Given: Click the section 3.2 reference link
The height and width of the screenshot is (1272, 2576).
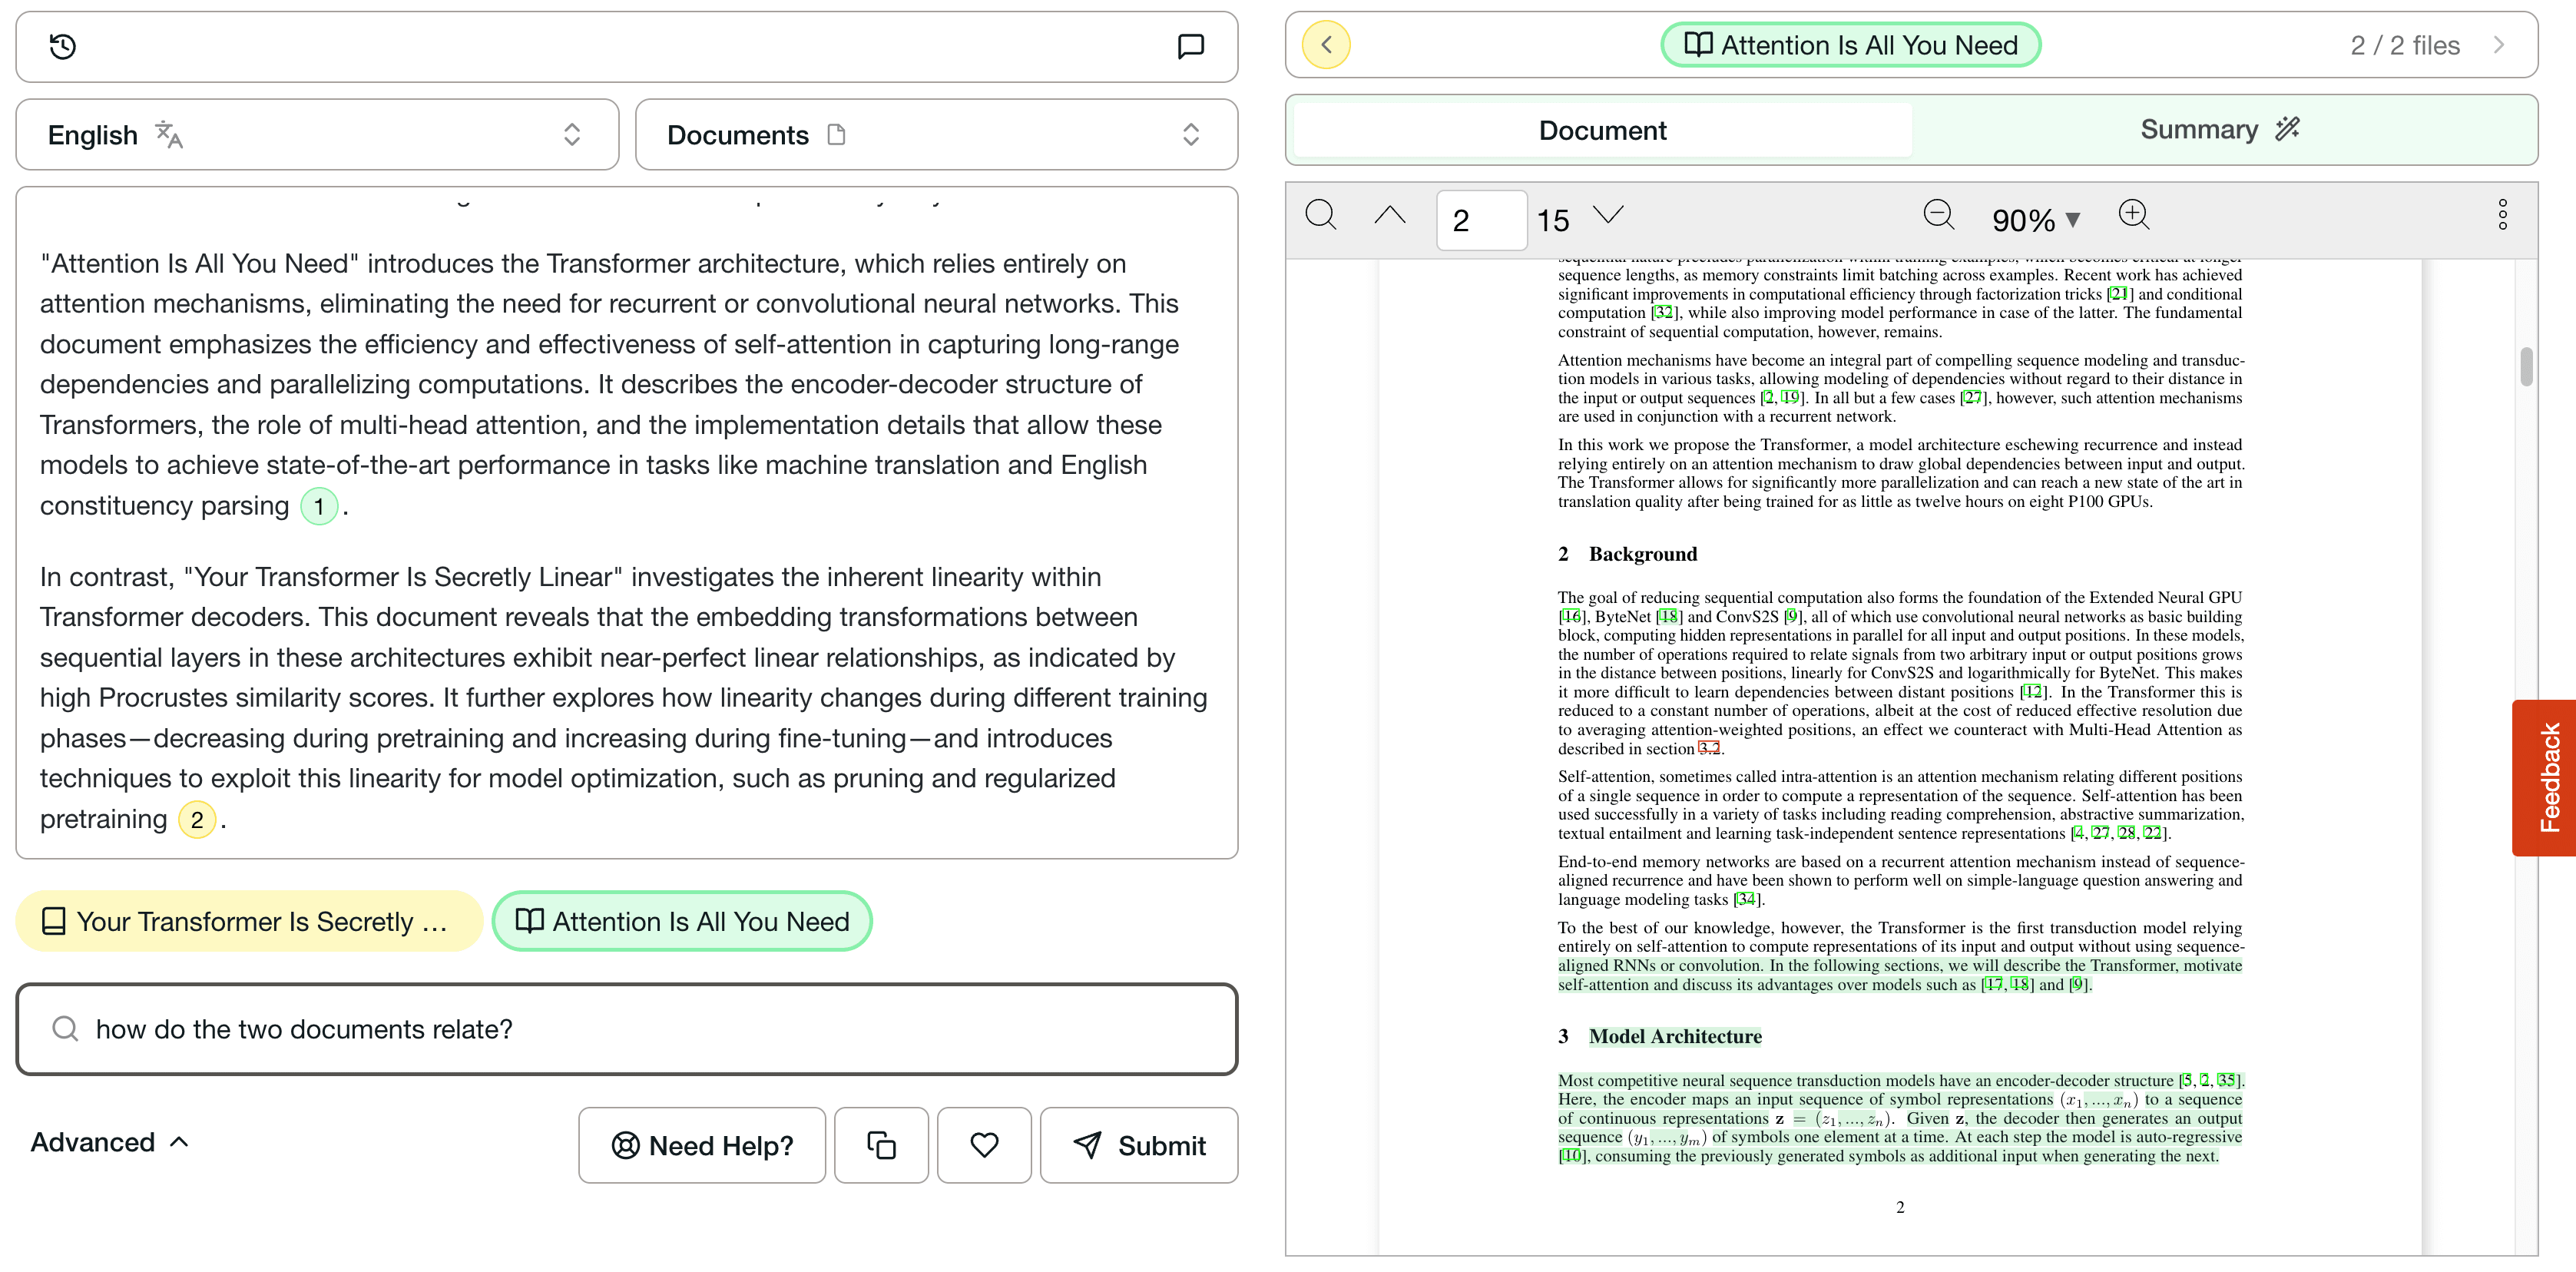Looking at the screenshot, I should (1709, 748).
